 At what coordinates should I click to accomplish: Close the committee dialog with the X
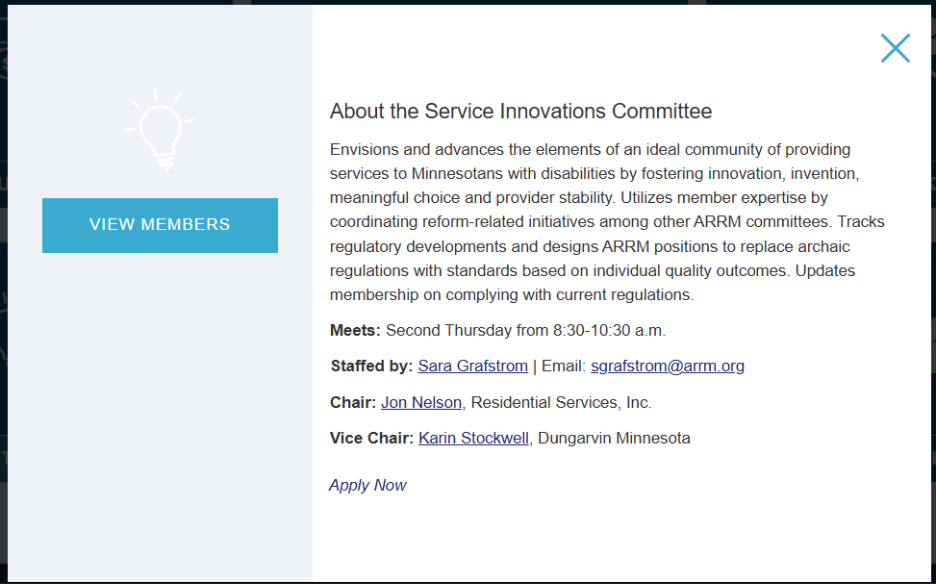click(x=895, y=48)
